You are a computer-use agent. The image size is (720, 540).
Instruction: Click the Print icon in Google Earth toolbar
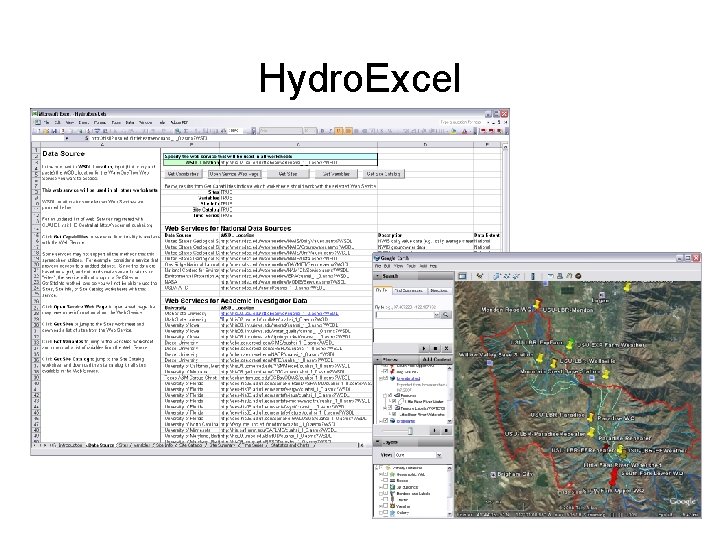click(x=560, y=276)
